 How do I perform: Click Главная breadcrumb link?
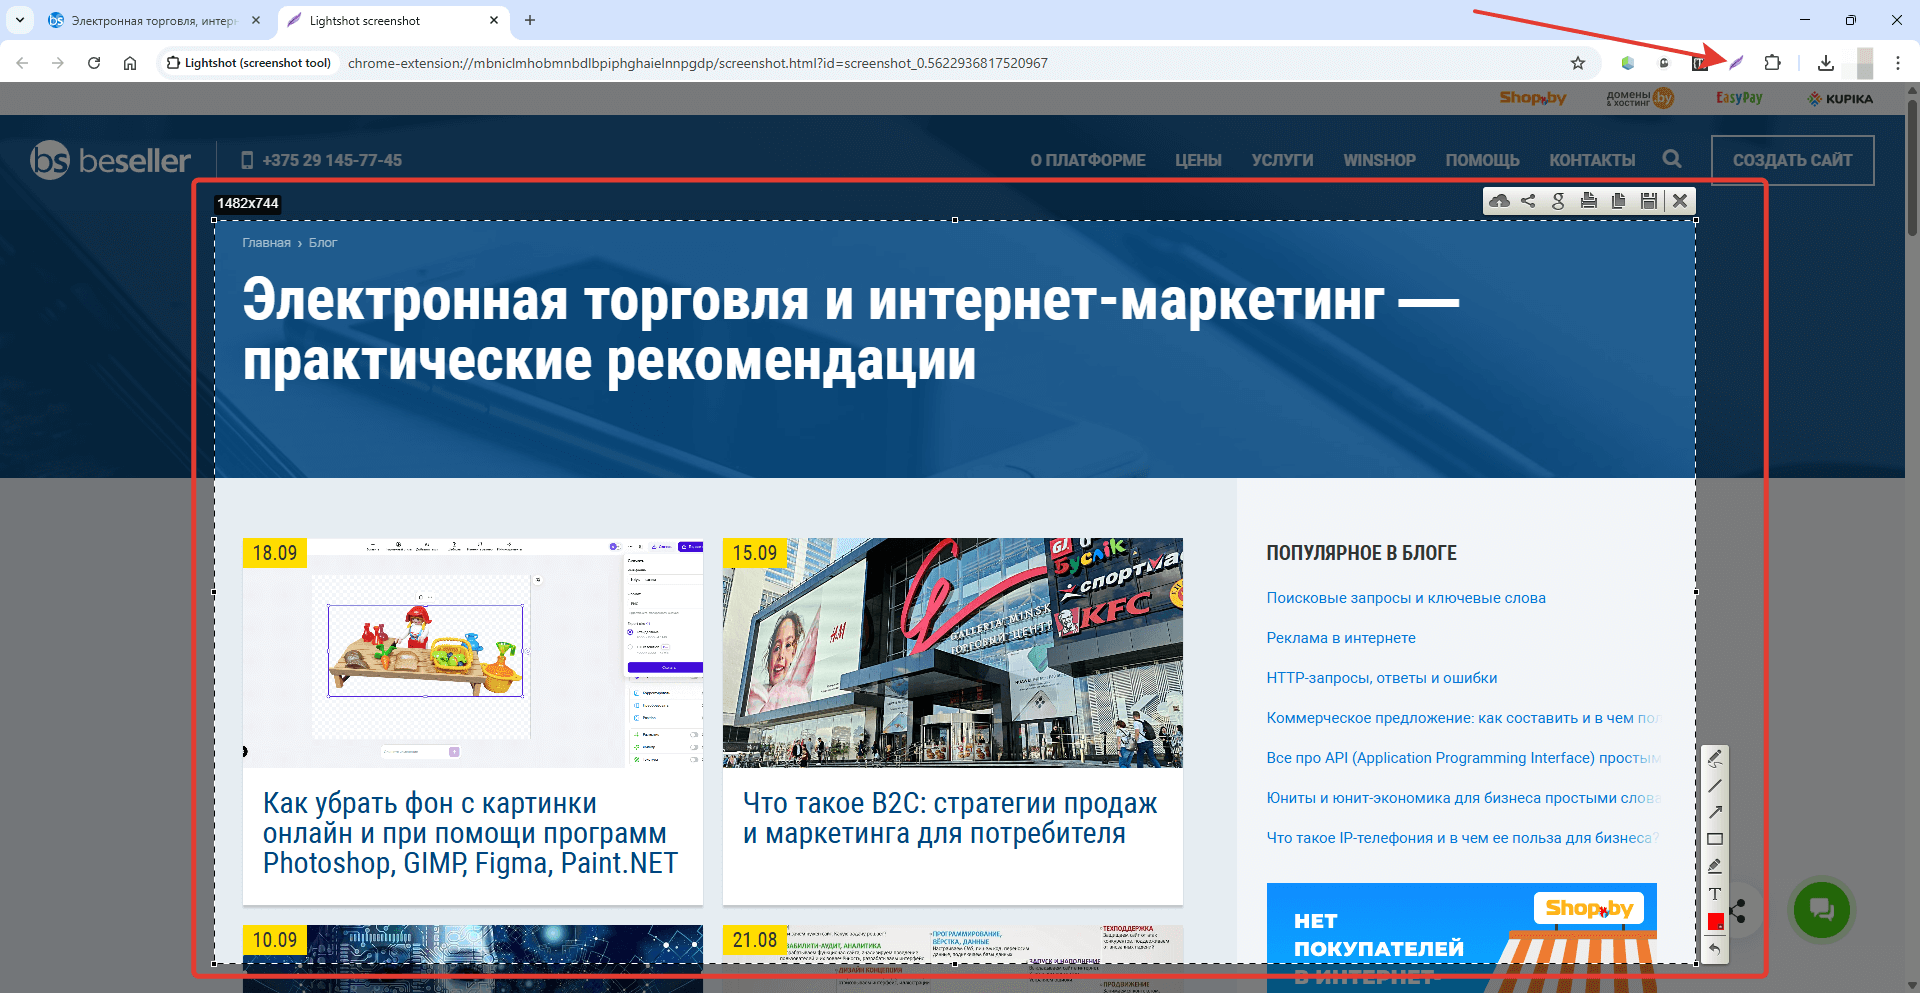click(266, 242)
